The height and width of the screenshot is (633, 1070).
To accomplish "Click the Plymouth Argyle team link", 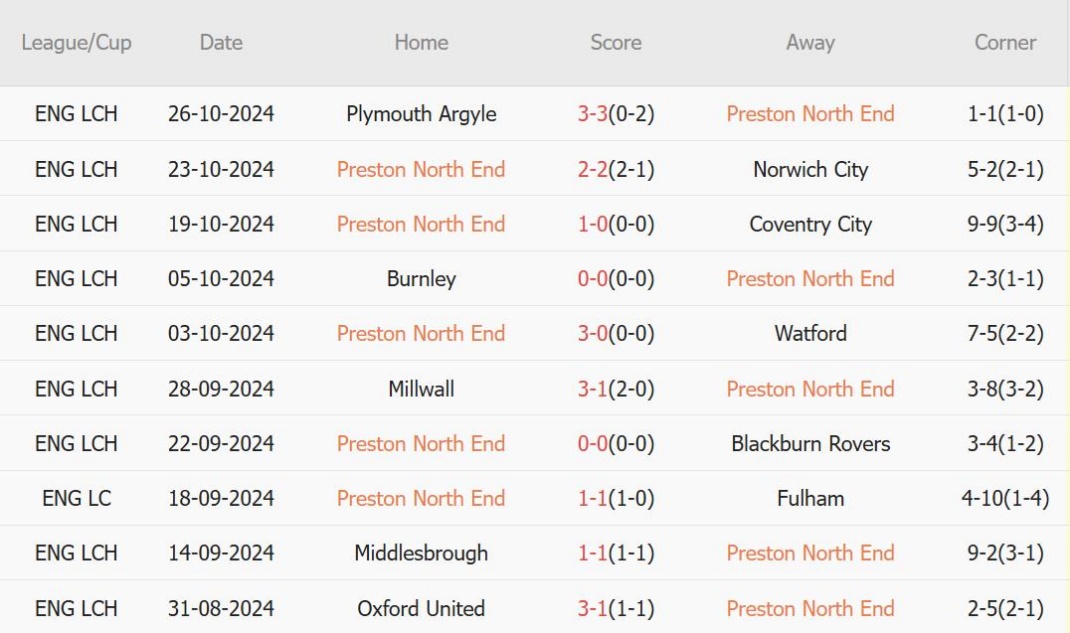I will [421, 114].
